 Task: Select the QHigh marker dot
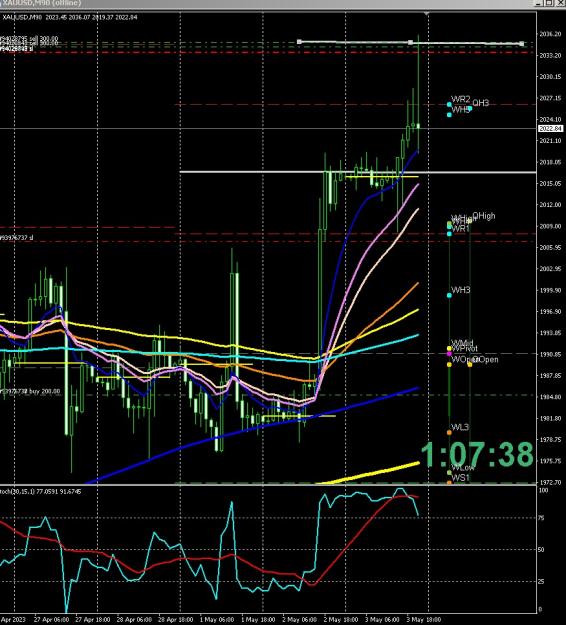coord(470,220)
